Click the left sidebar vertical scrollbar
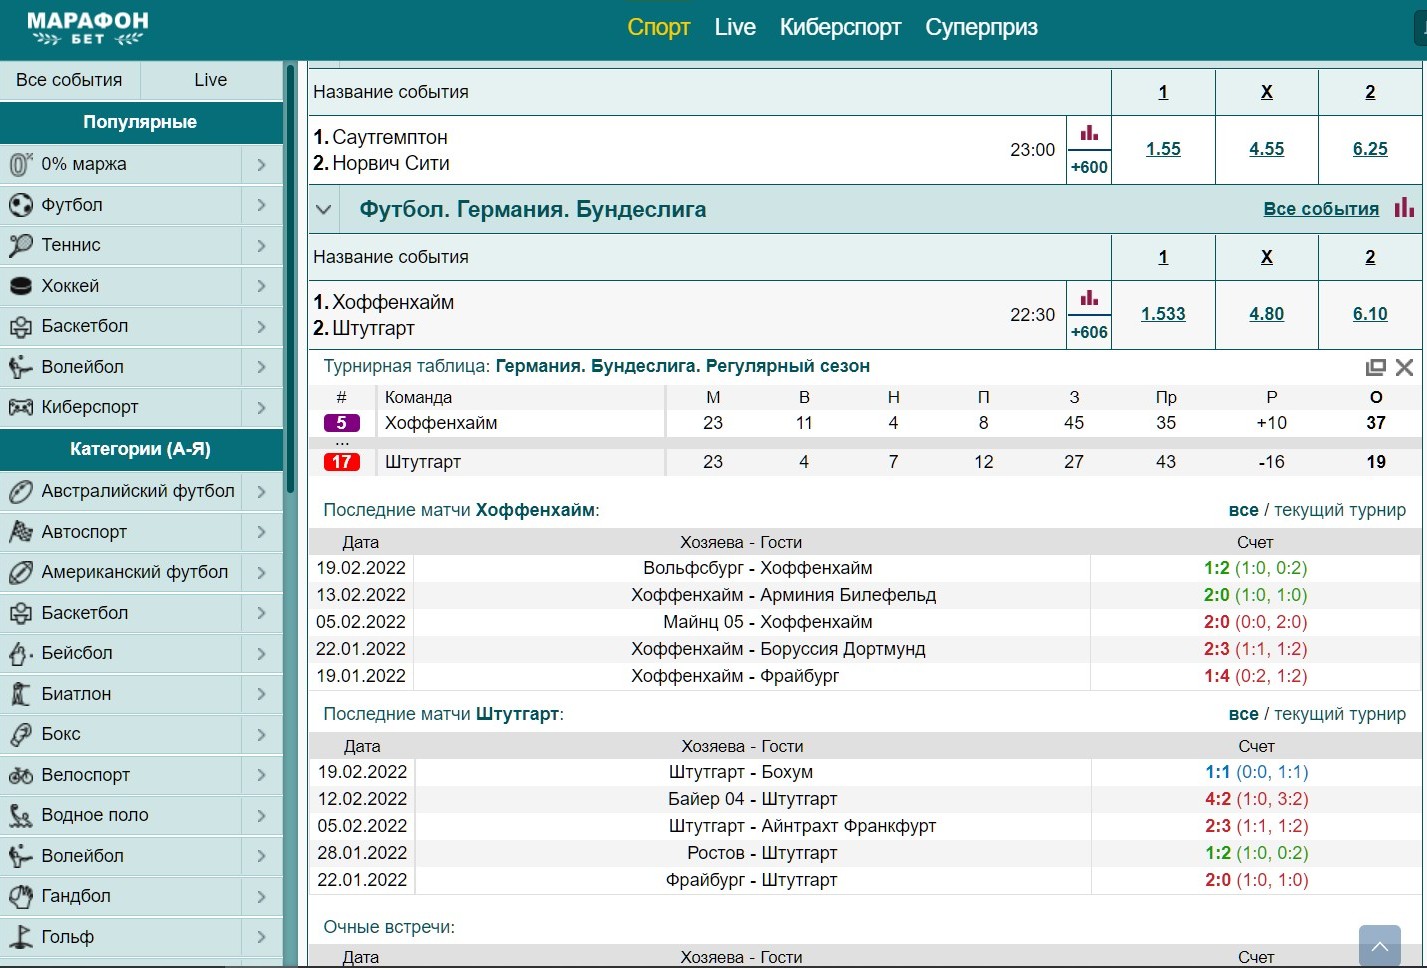This screenshot has width=1427, height=968. (291, 278)
